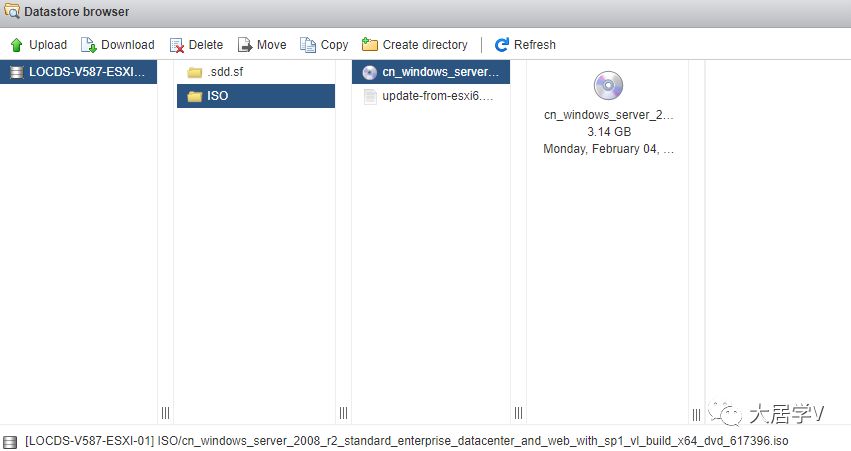Click the Datastore browser title icon
Viewport: 851px width, 451px height.
point(11,11)
